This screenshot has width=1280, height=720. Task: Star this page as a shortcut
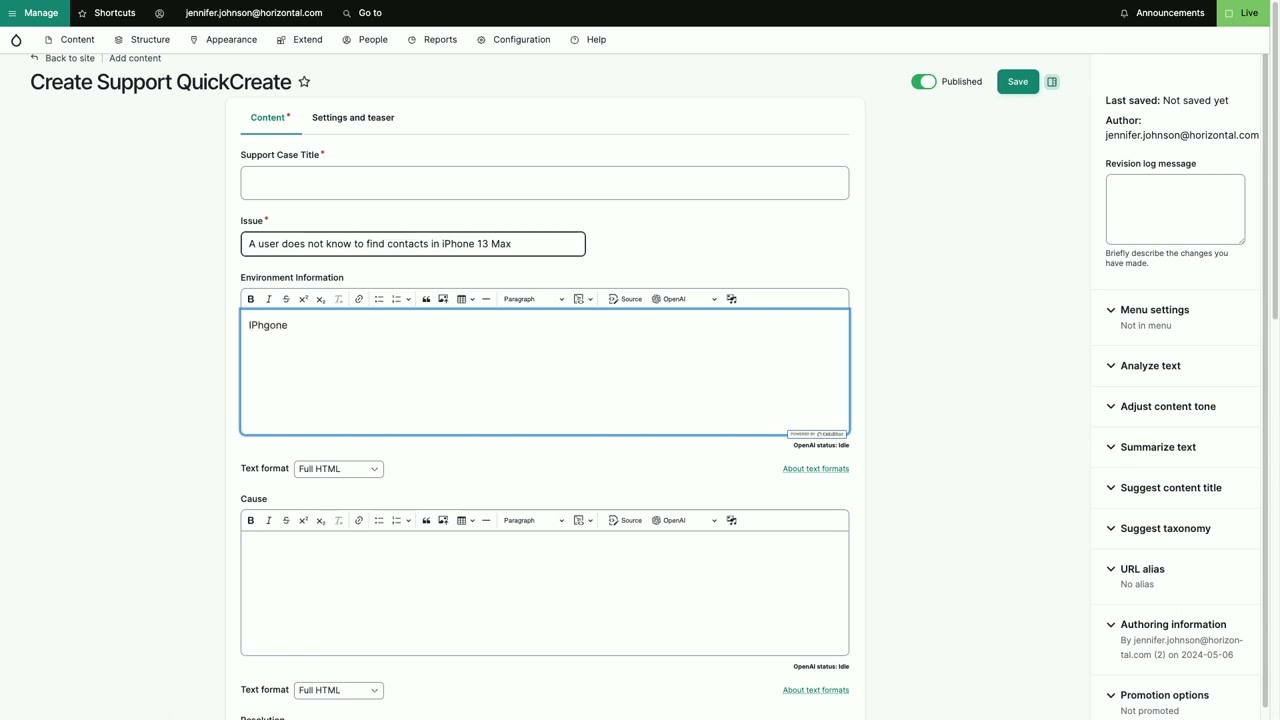pos(304,82)
